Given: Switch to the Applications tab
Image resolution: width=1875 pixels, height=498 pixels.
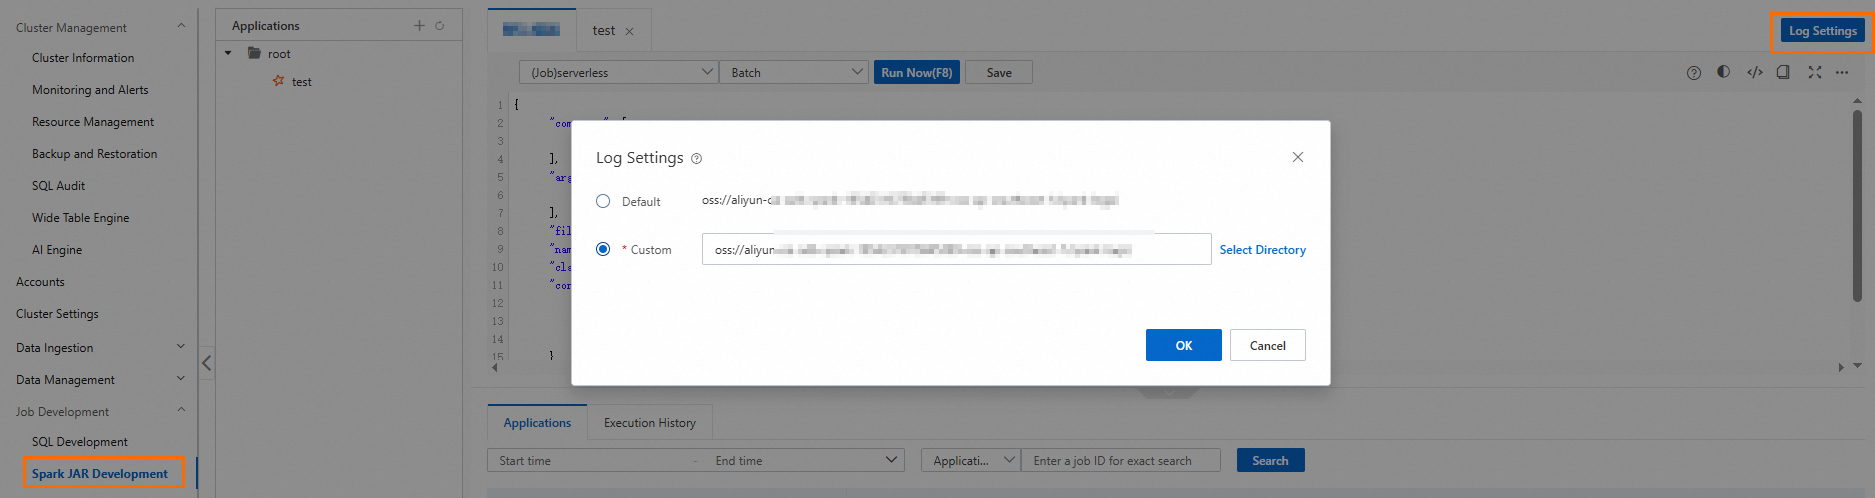Looking at the screenshot, I should point(537,423).
